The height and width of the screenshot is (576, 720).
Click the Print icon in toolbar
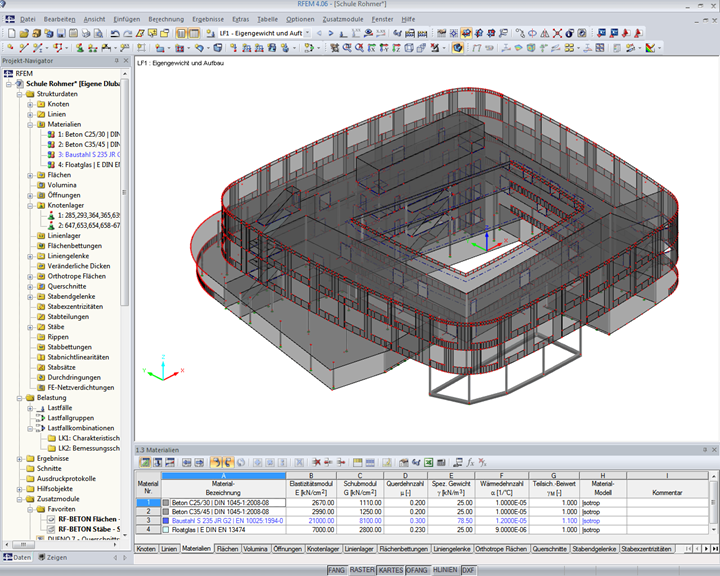tap(86, 33)
